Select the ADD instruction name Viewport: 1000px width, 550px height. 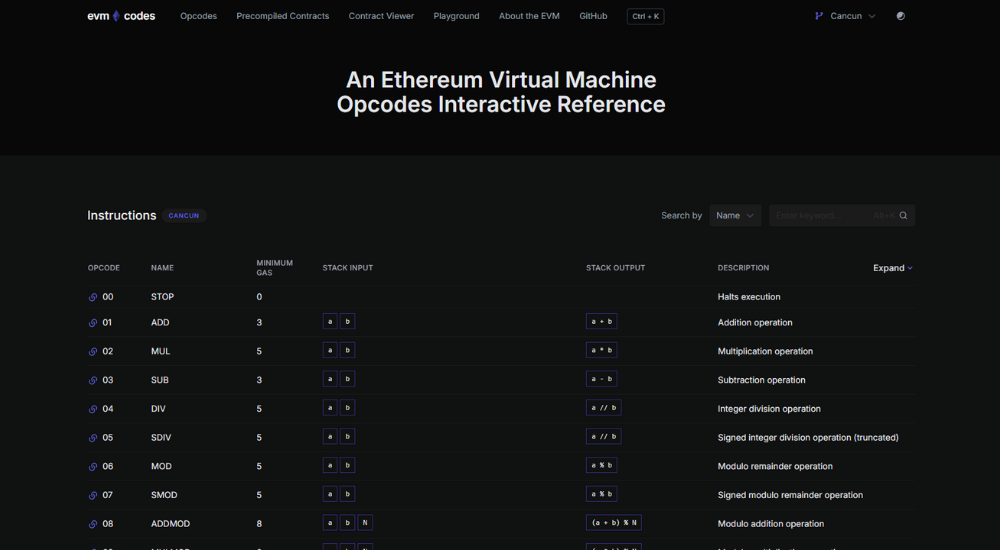(x=160, y=323)
